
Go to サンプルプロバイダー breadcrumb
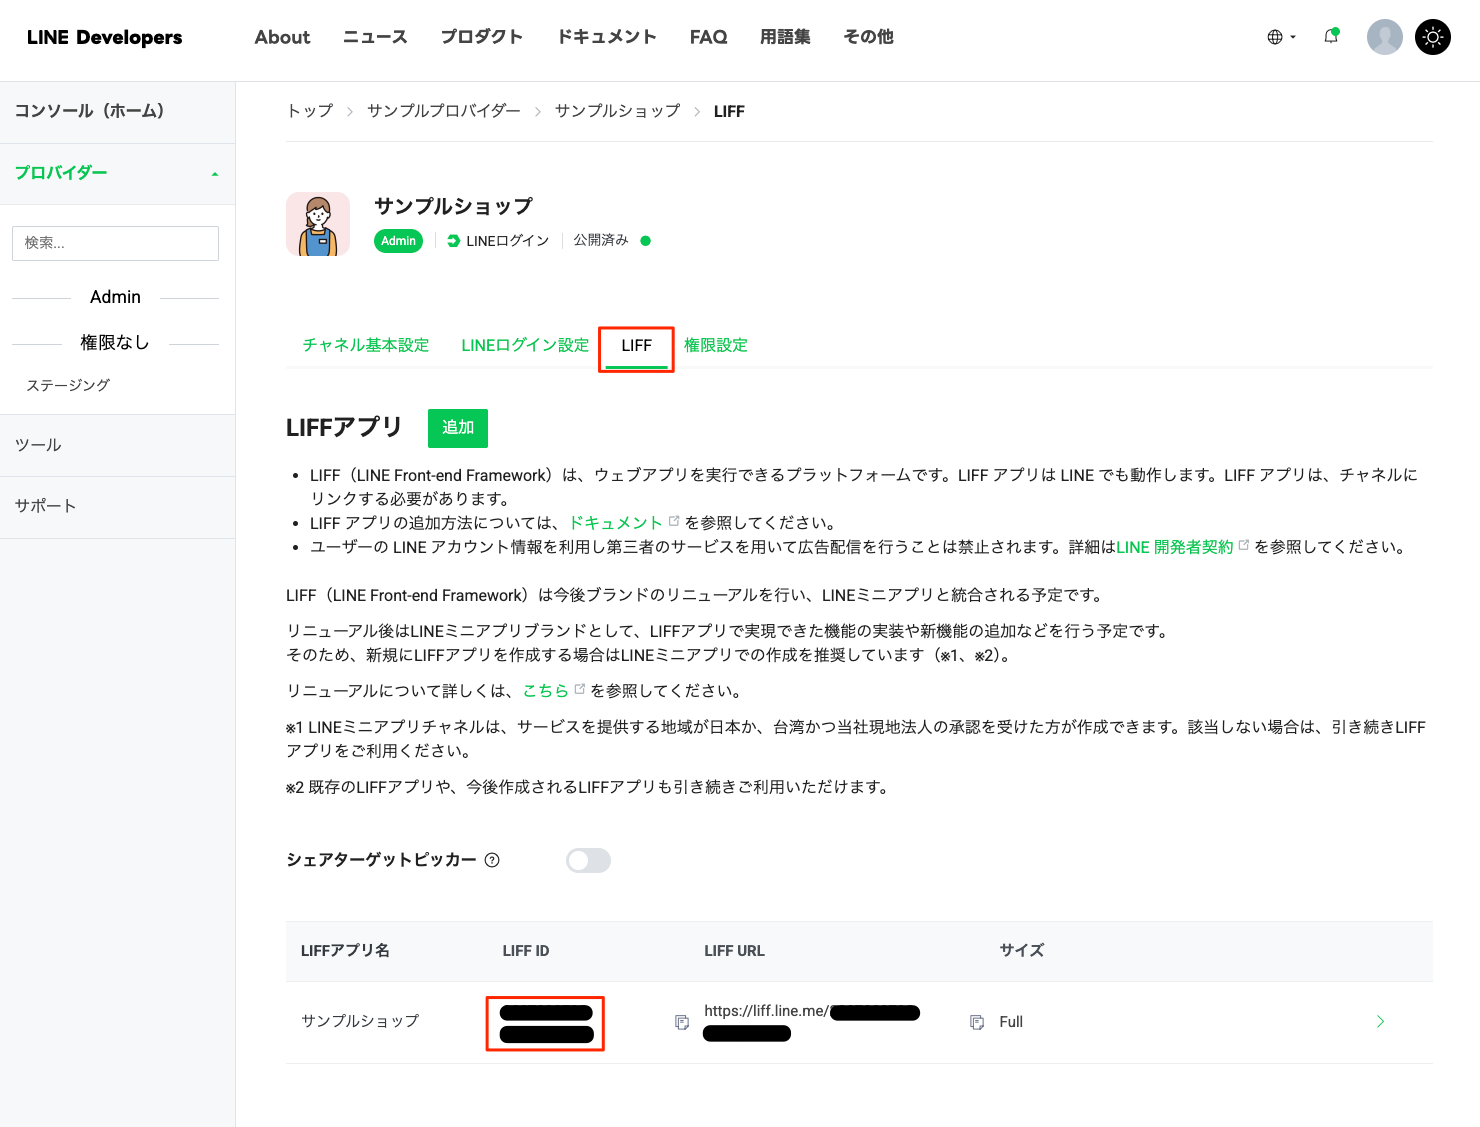443,111
